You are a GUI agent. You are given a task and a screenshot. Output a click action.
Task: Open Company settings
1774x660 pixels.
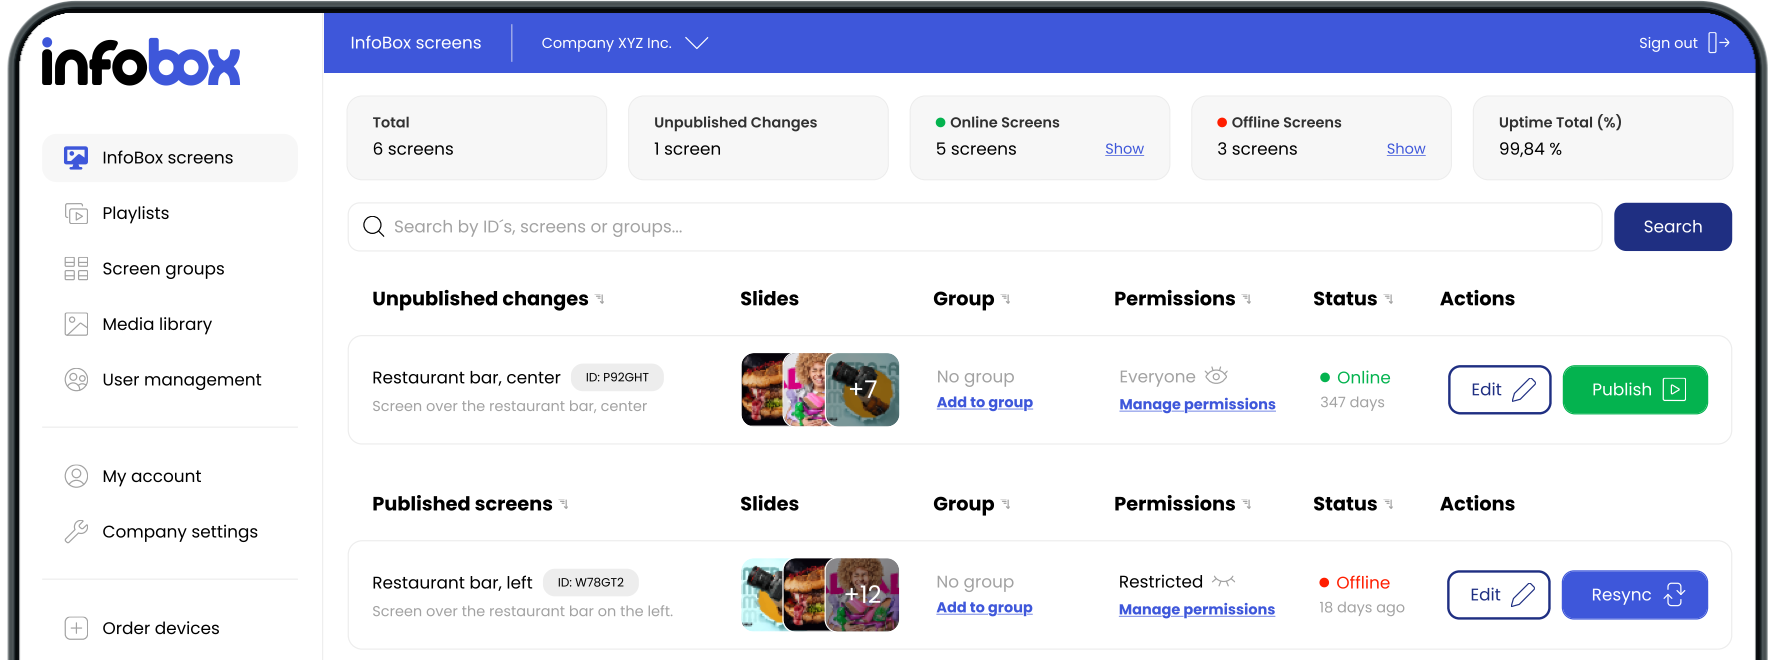point(180,532)
